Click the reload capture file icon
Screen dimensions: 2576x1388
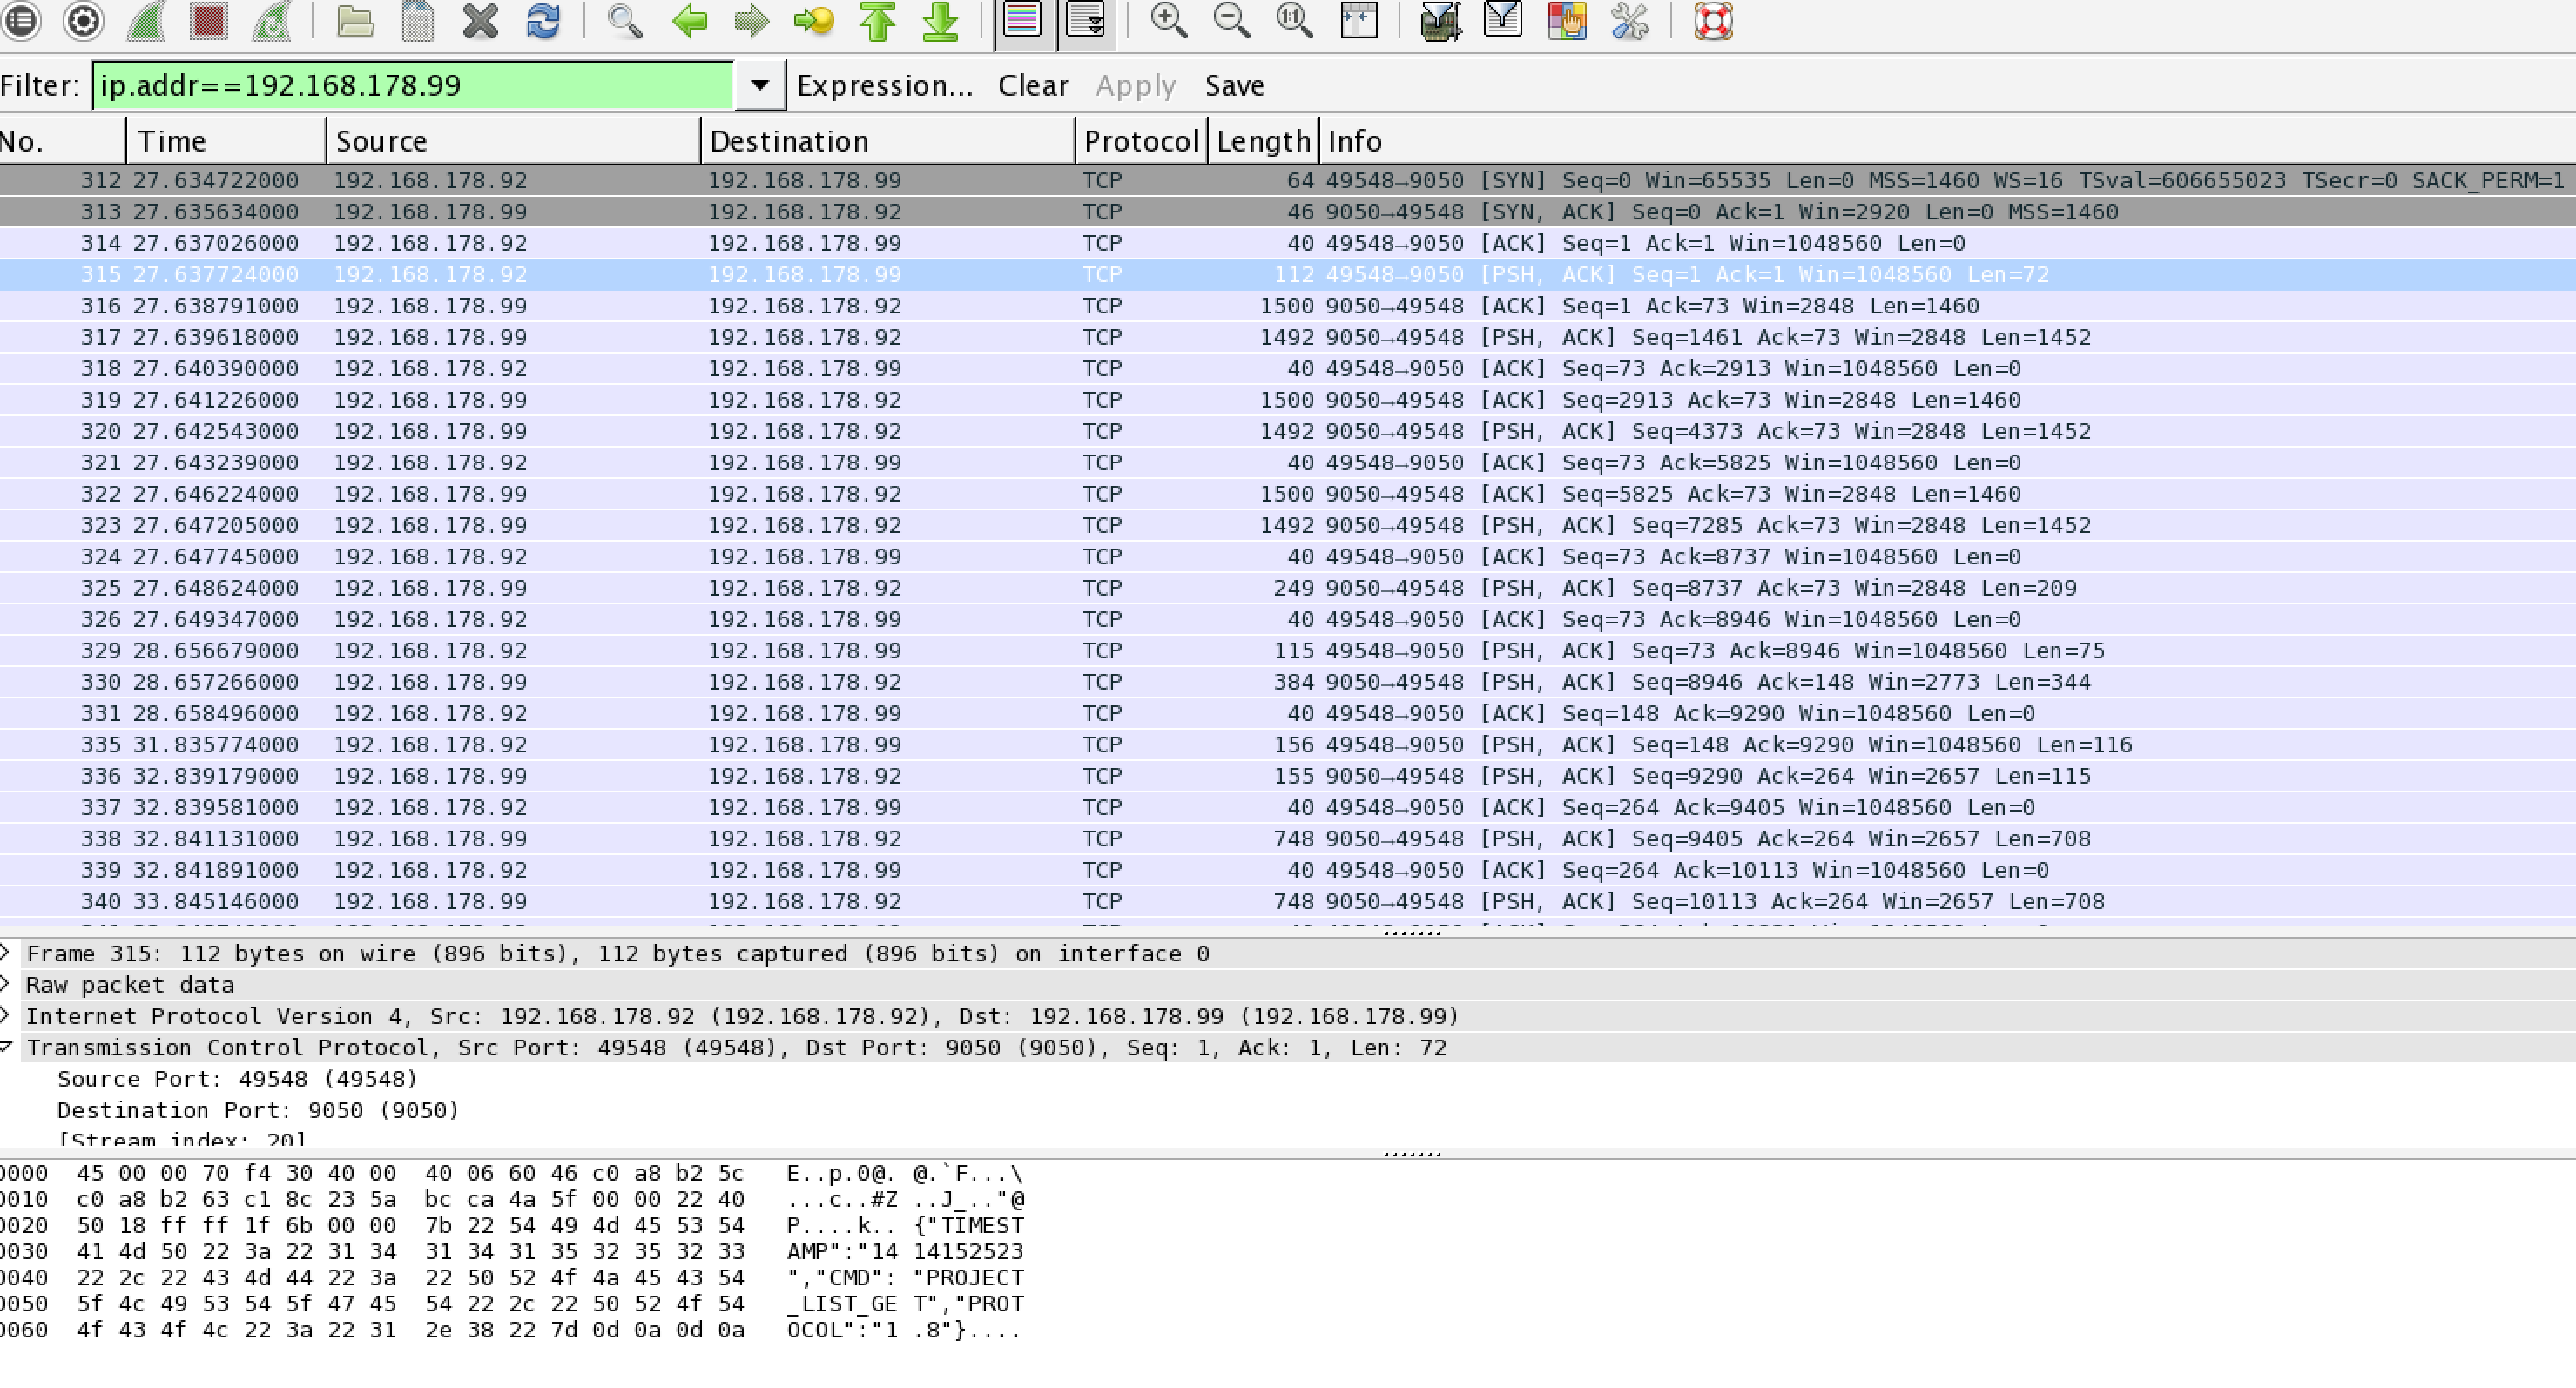pyautogui.click(x=543, y=20)
